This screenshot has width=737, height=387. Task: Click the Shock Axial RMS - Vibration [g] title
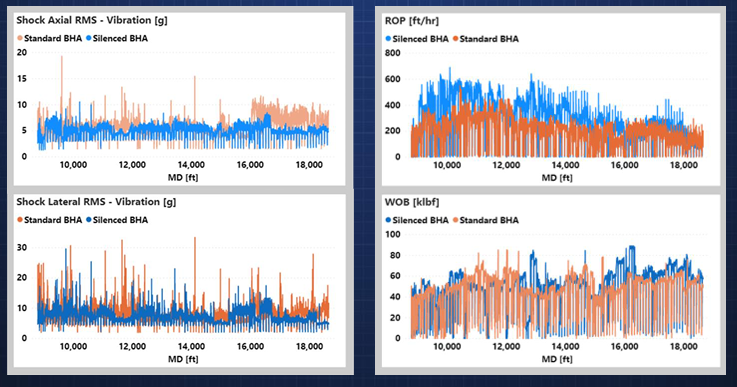[92, 20]
